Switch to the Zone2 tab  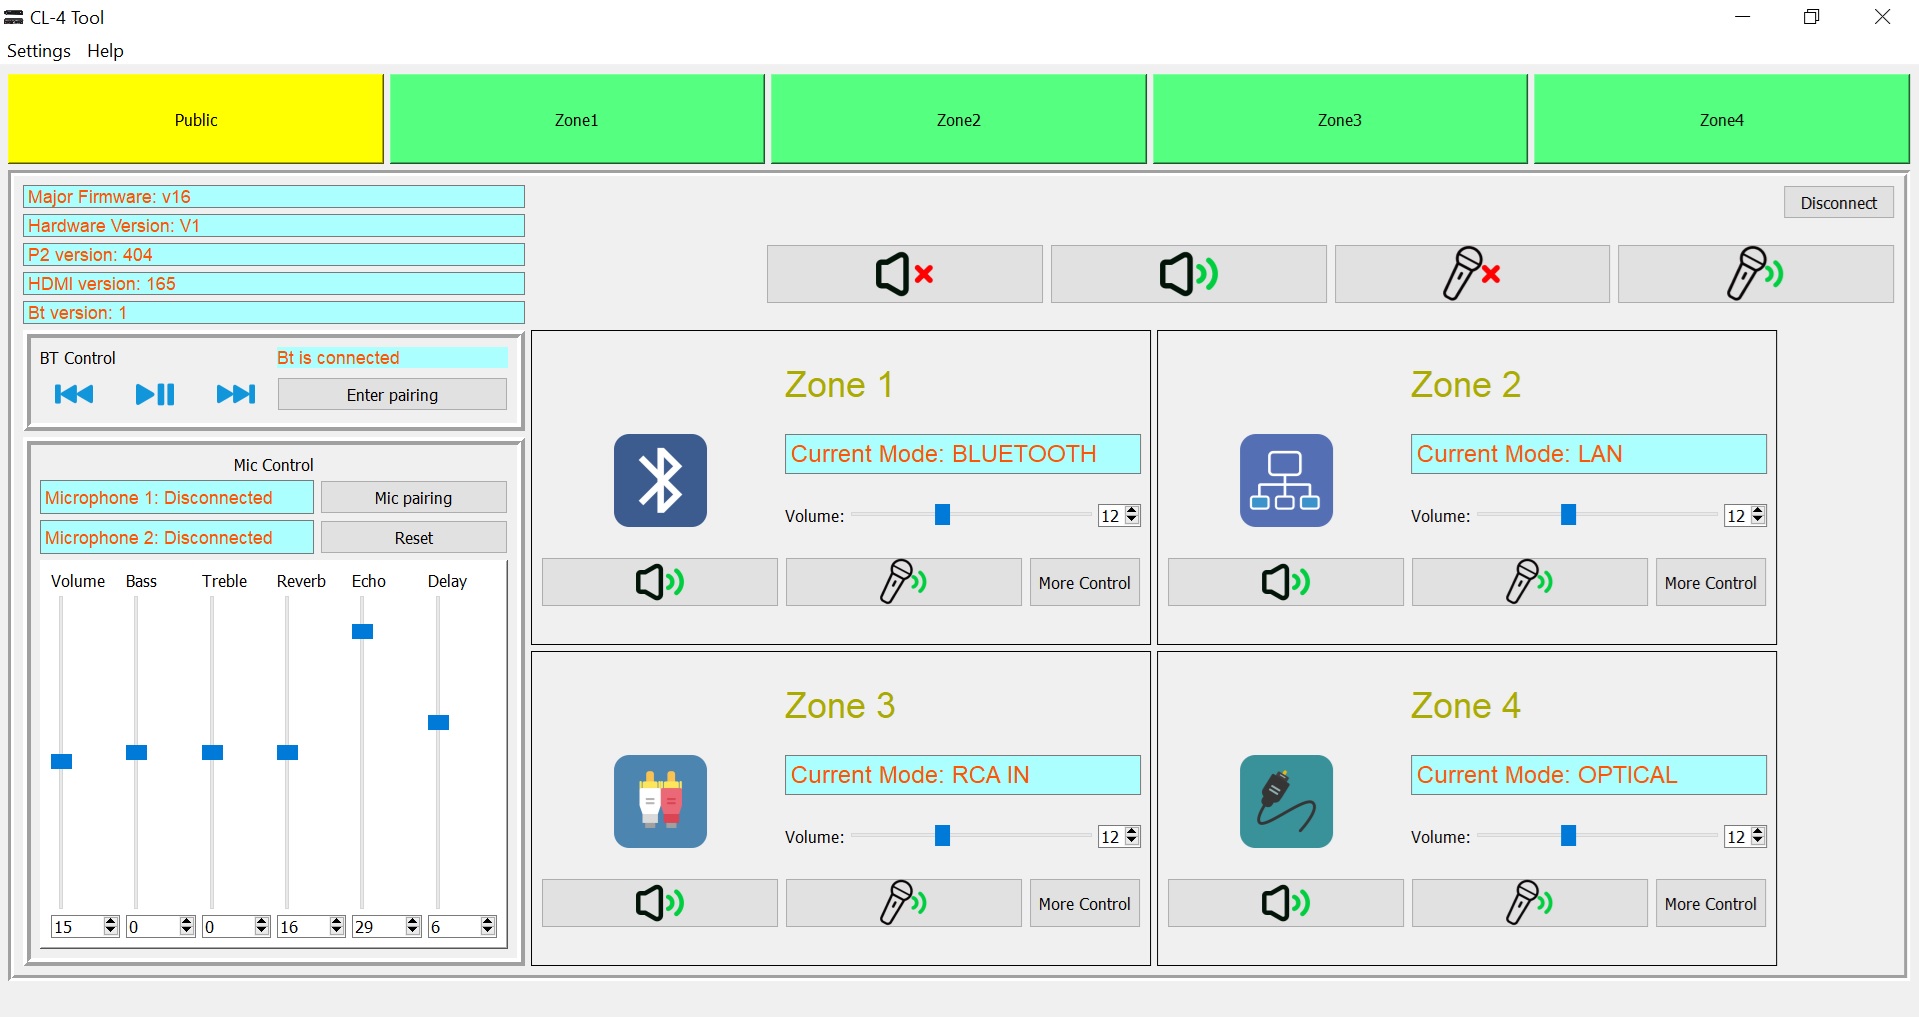tap(958, 119)
